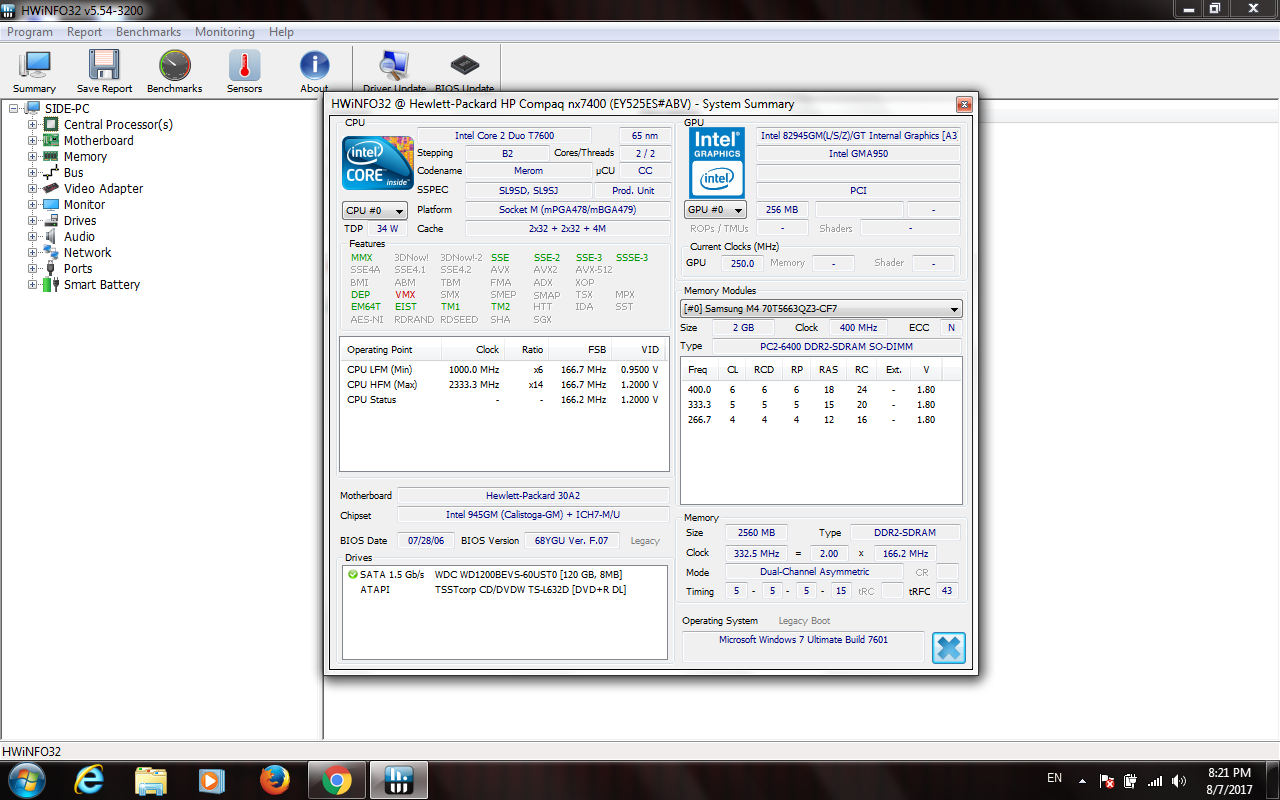Click the About info icon

[314, 67]
